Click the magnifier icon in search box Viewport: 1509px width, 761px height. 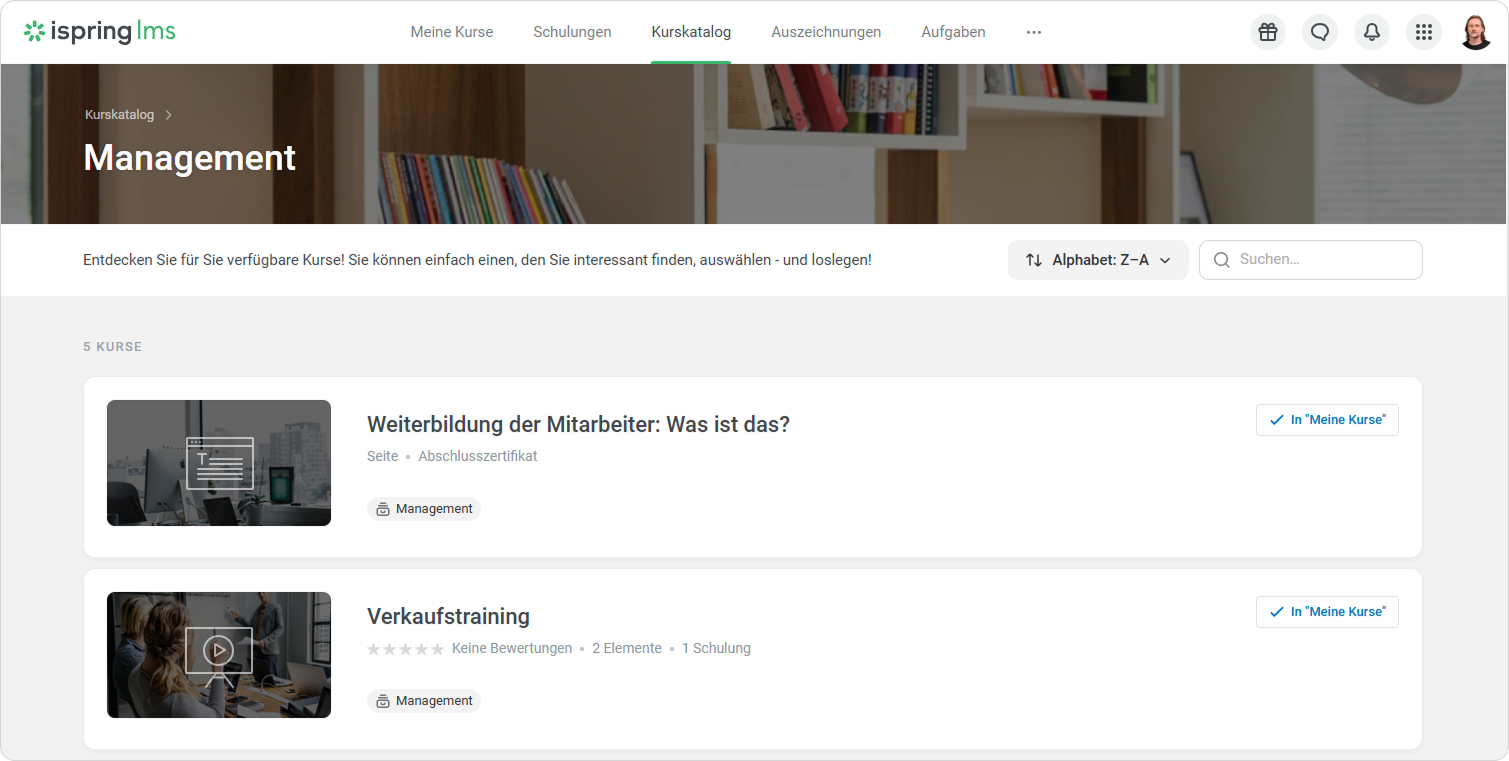1221,260
